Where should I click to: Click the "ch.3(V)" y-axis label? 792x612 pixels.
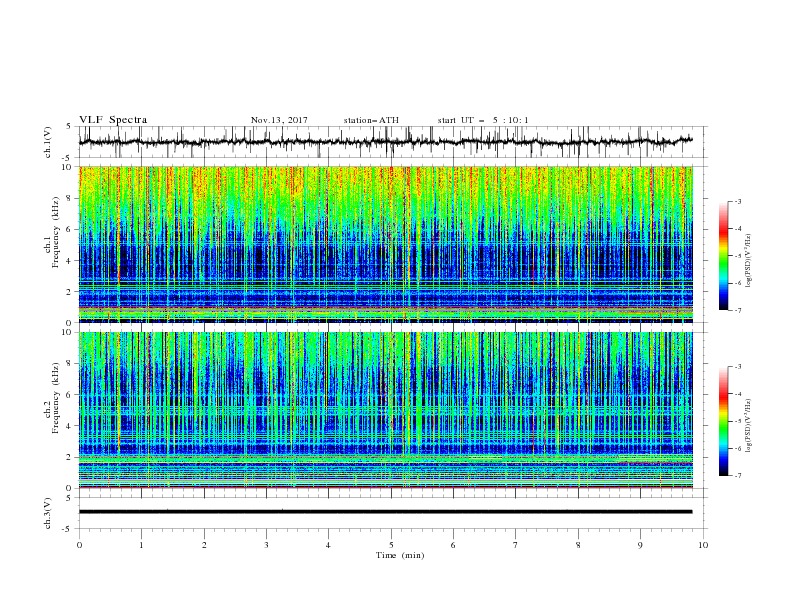click(x=48, y=513)
